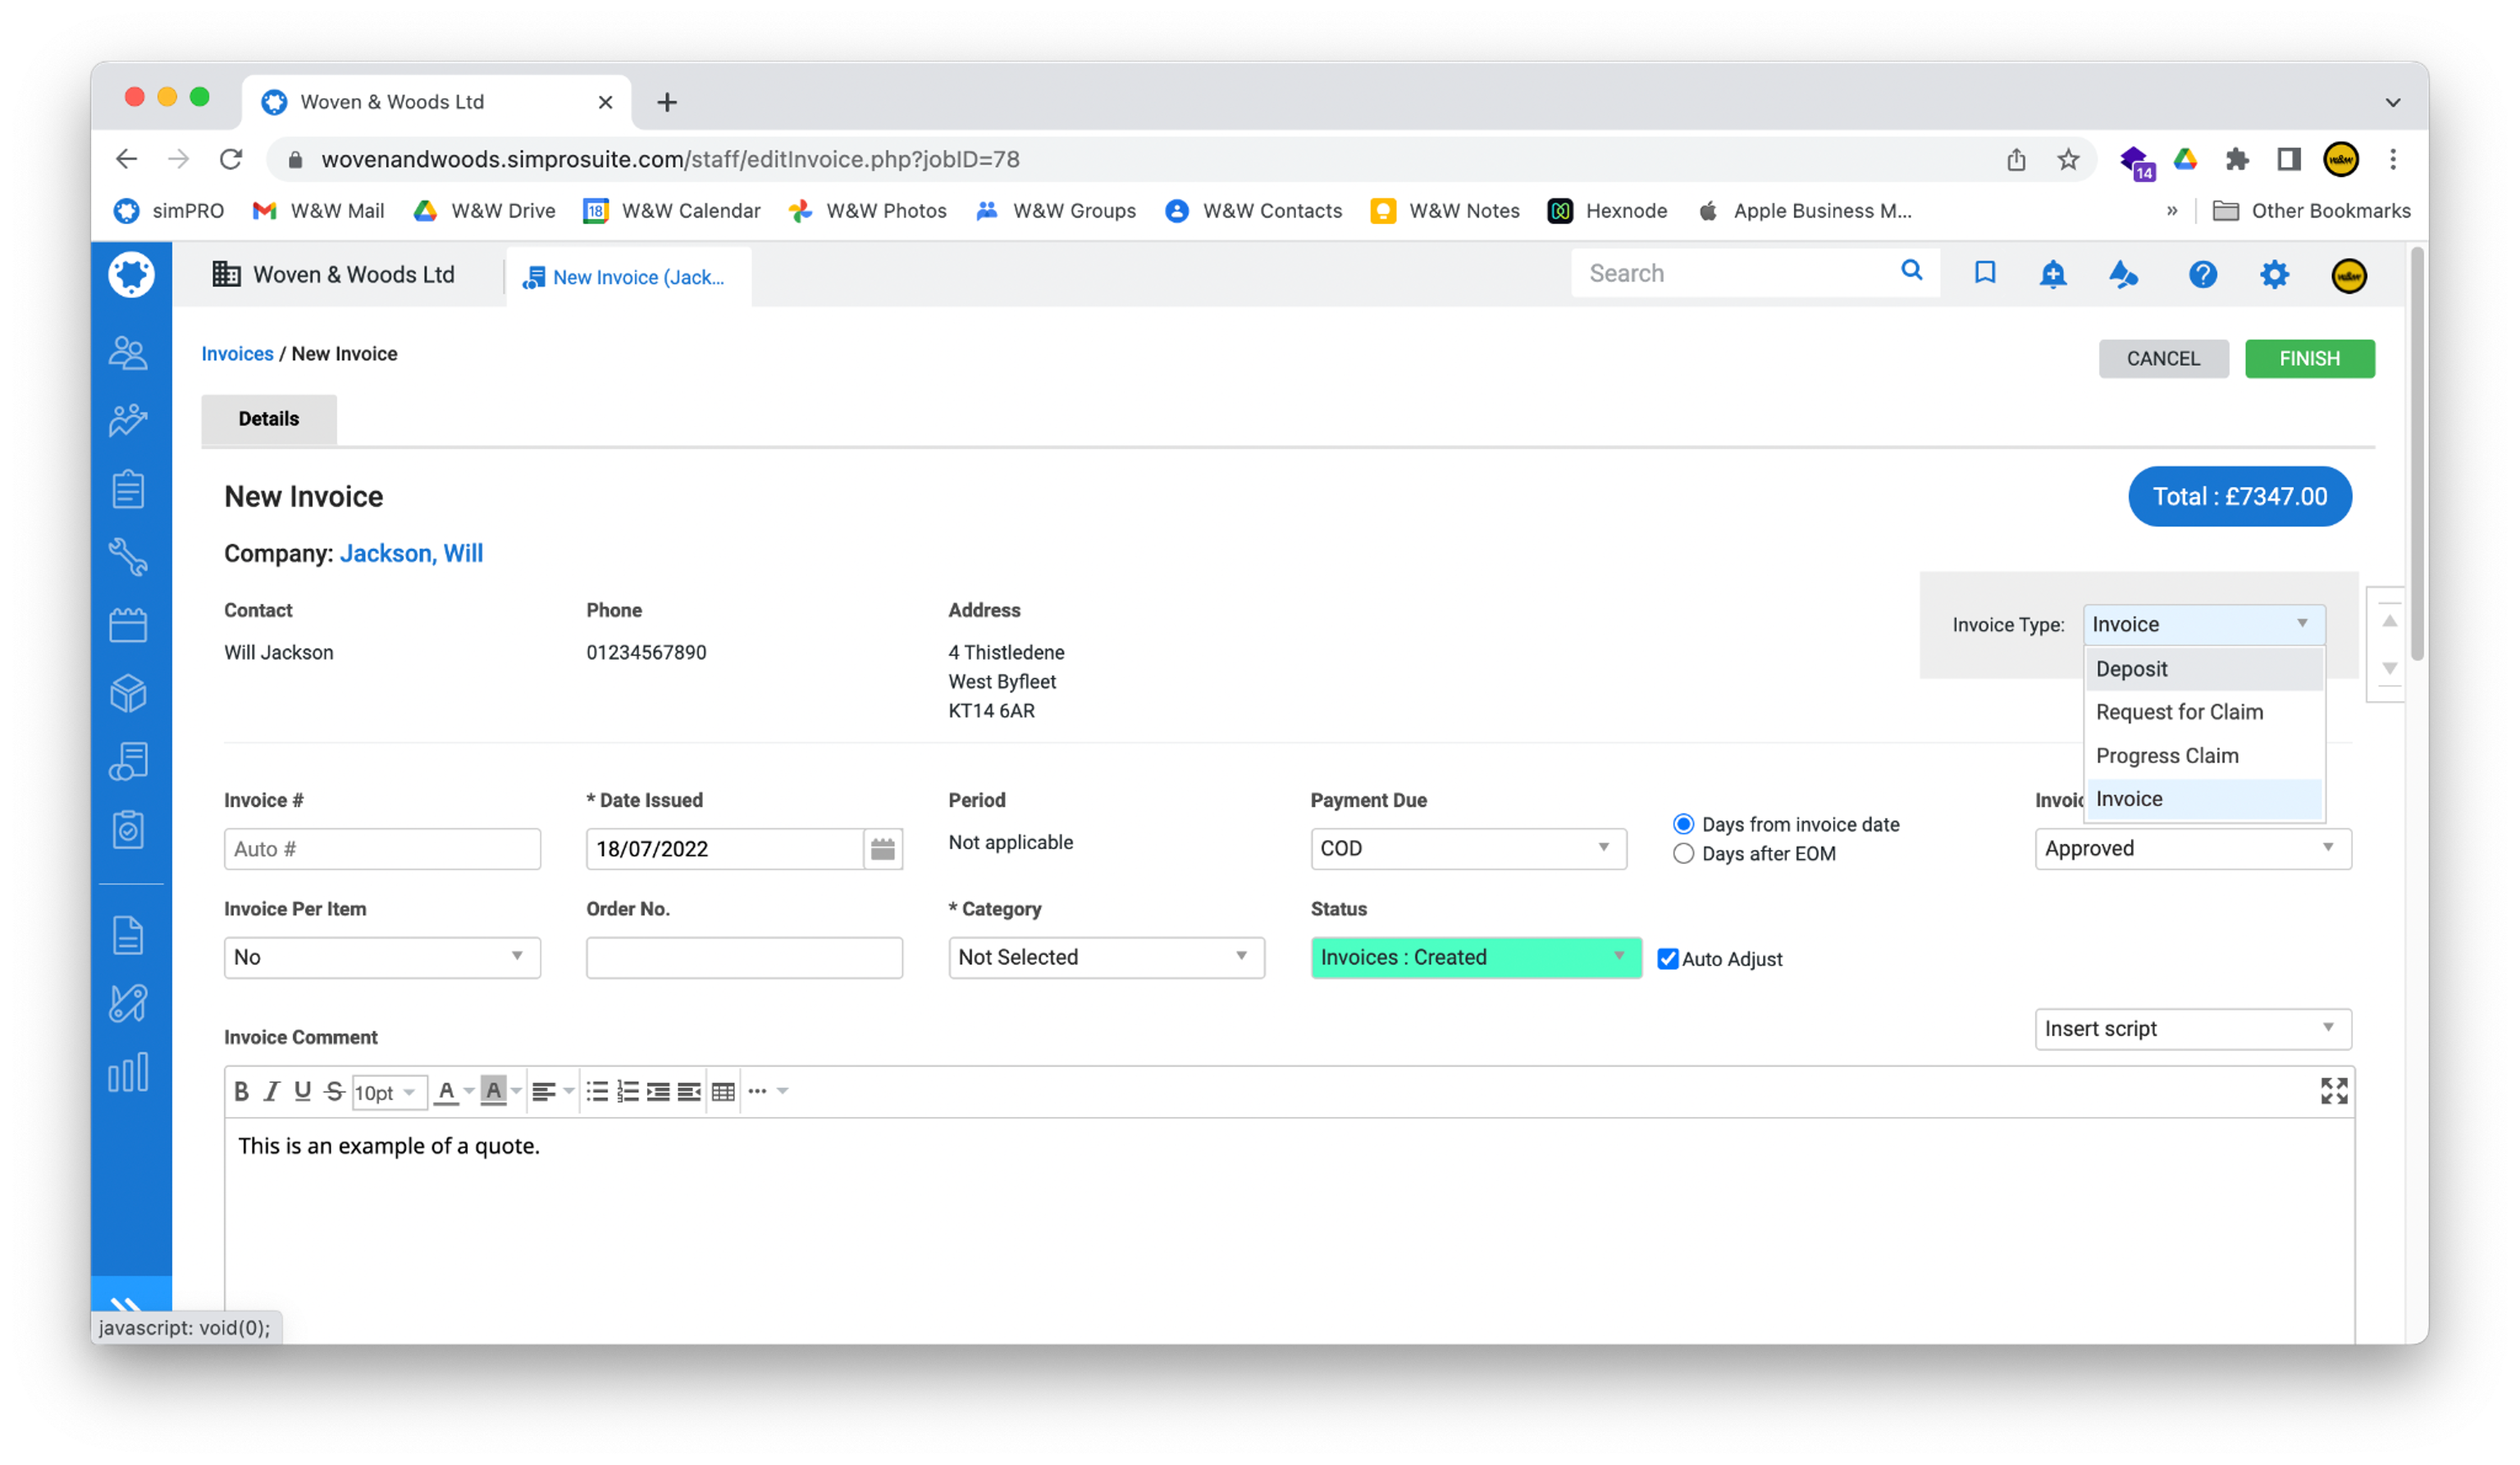Click the help question mark icon
This screenshot has height=1465, width=2520.
click(x=2202, y=274)
